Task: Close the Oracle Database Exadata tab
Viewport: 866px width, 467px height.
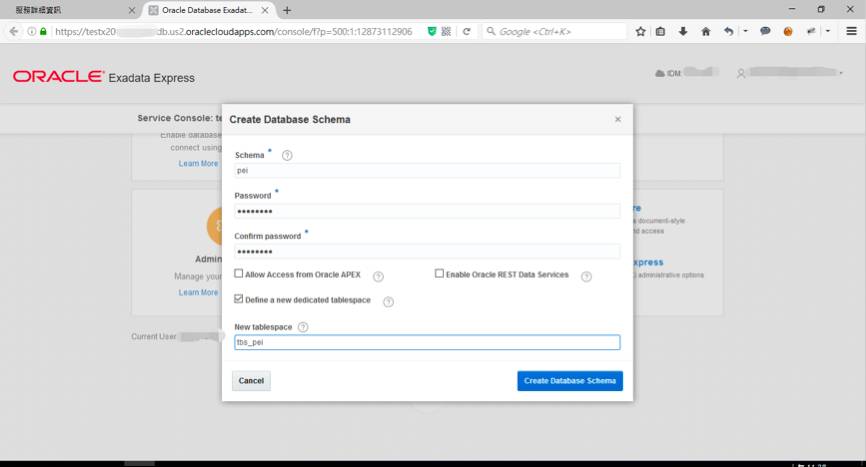Action: point(265,10)
